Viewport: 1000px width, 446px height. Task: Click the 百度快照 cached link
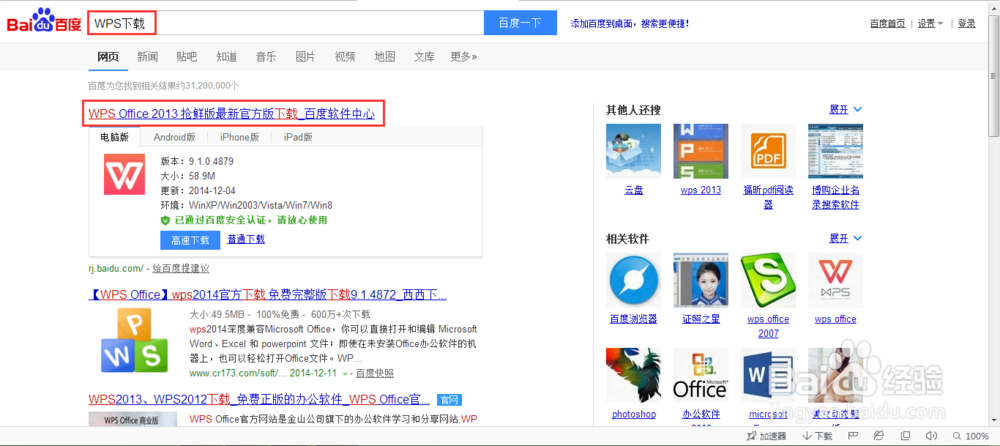(x=374, y=374)
